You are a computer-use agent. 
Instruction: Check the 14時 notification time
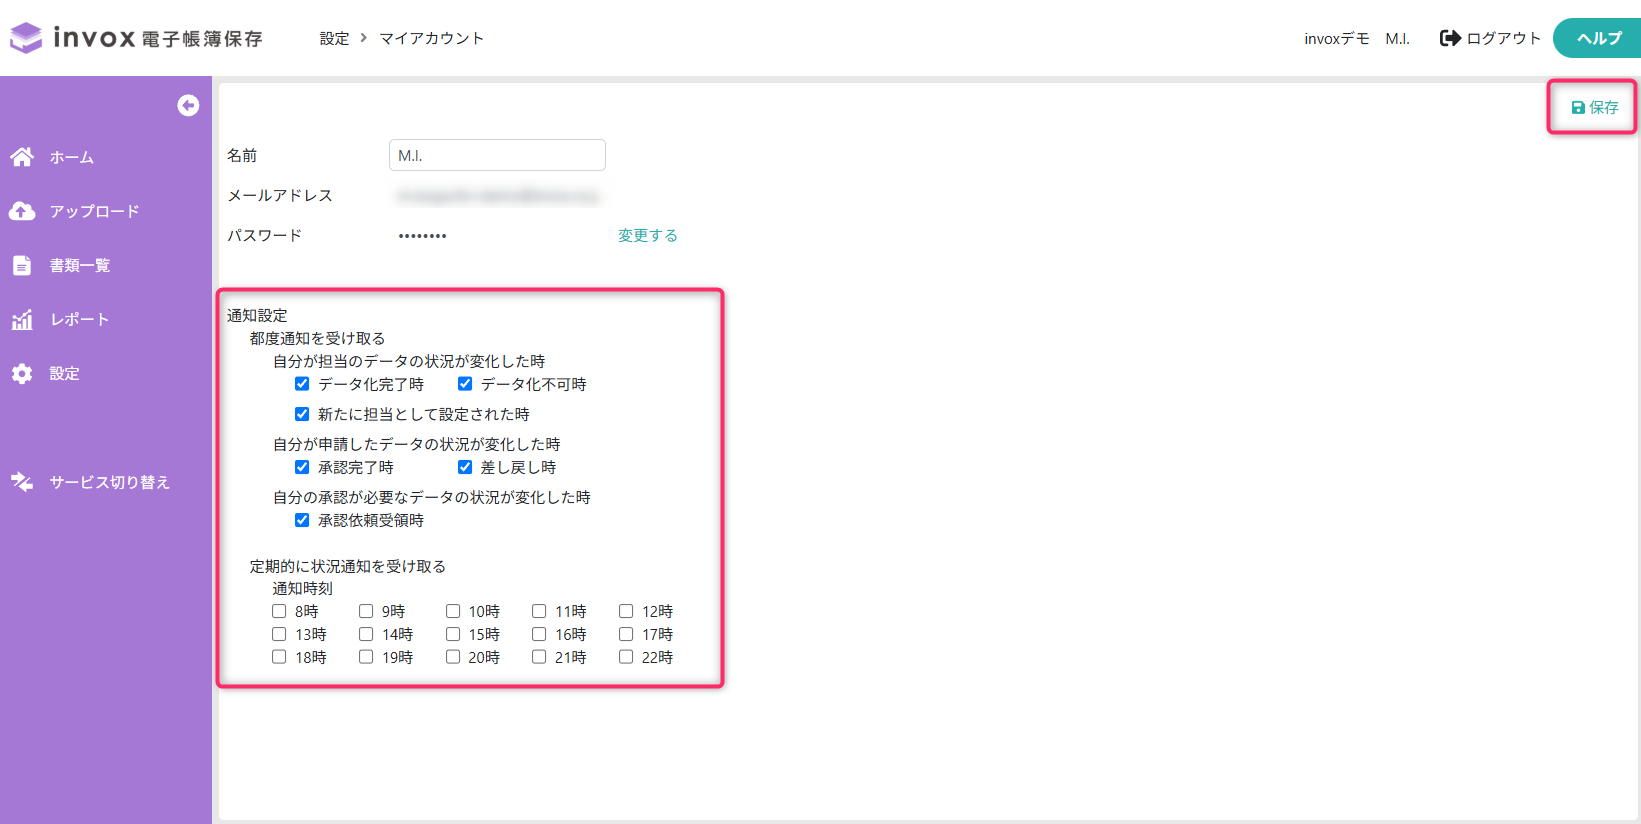pos(366,634)
